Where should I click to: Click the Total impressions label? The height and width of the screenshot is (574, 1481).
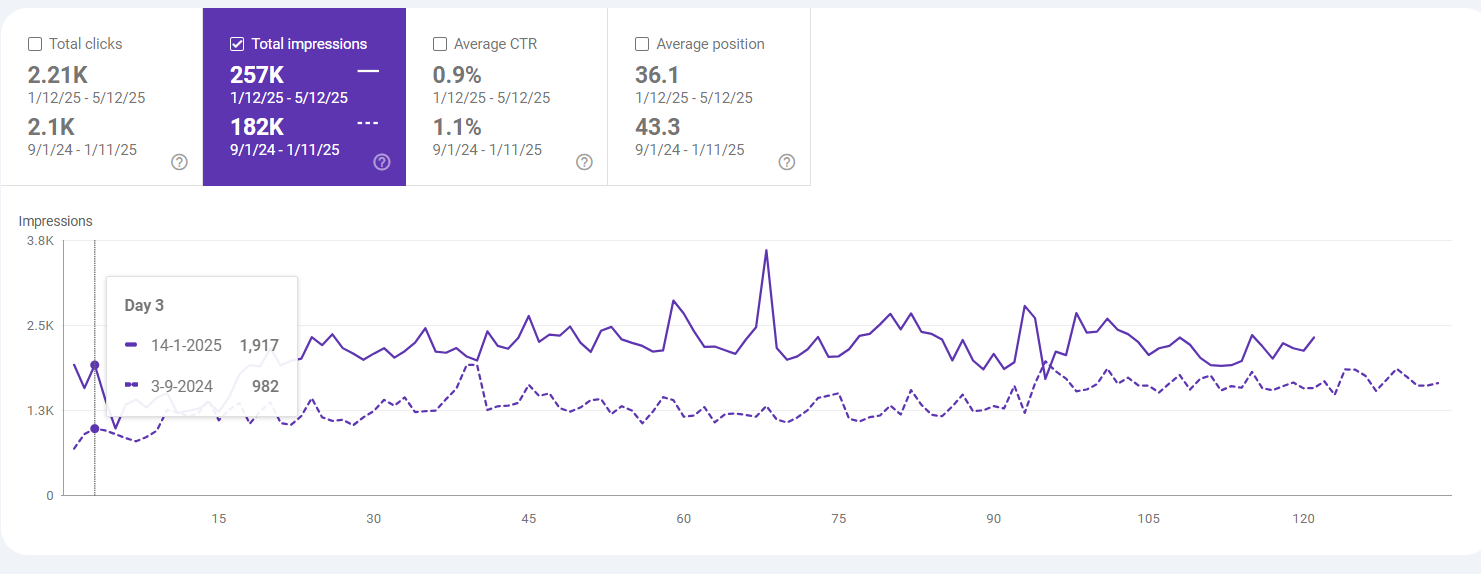coord(309,44)
